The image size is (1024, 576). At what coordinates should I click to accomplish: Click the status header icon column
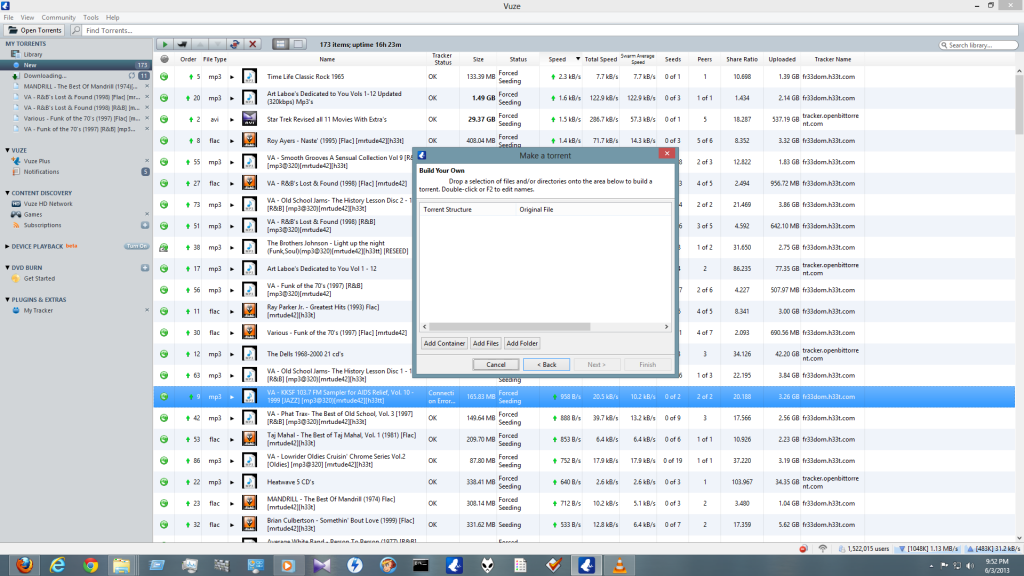(x=165, y=59)
